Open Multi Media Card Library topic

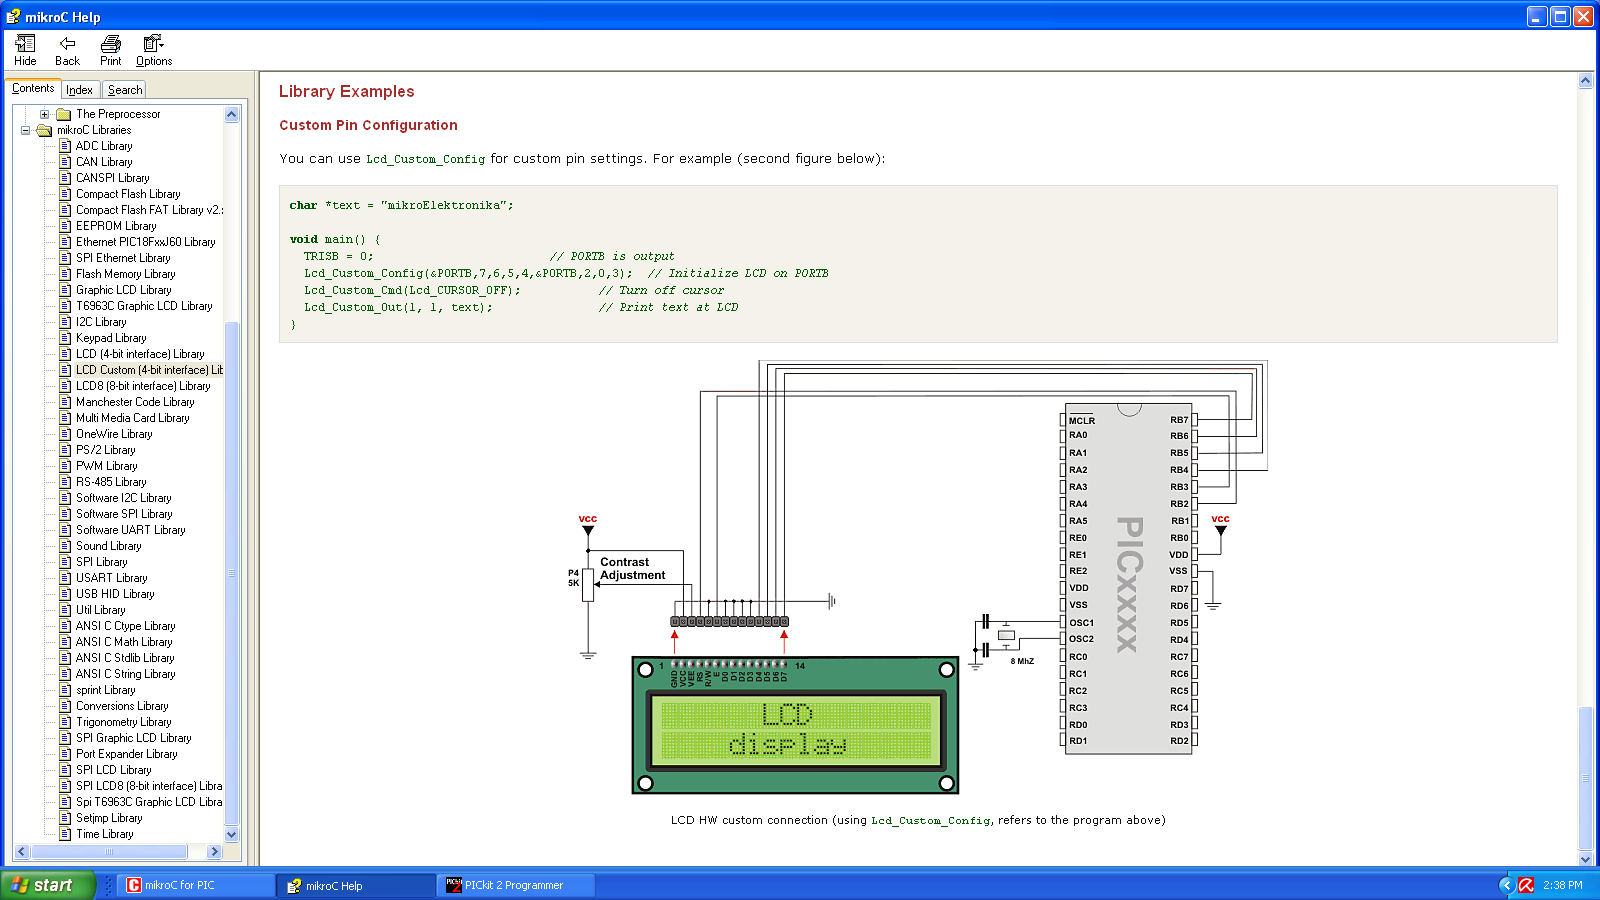[133, 418]
